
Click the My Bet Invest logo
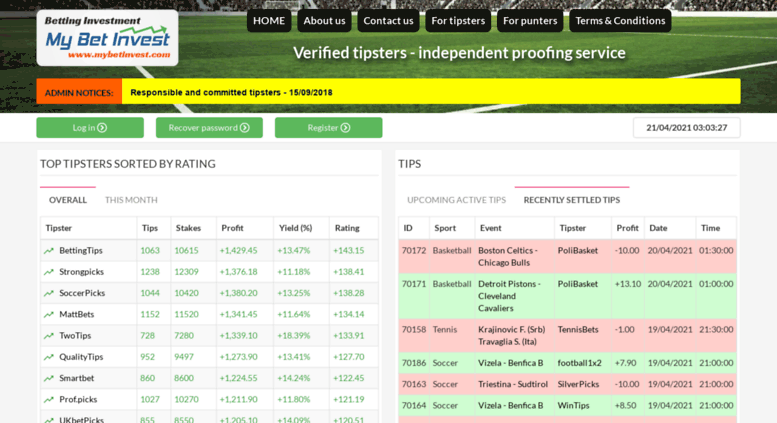click(x=107, y=38)
